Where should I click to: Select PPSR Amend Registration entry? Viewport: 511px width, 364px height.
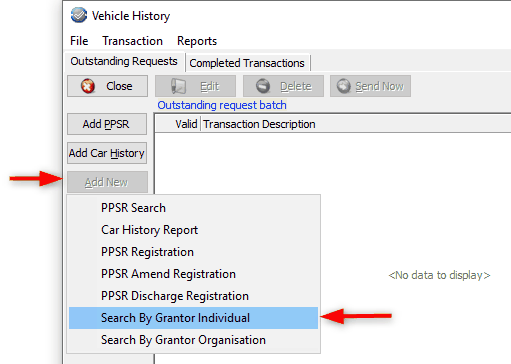pyautogui.click(x=193, y=274)
